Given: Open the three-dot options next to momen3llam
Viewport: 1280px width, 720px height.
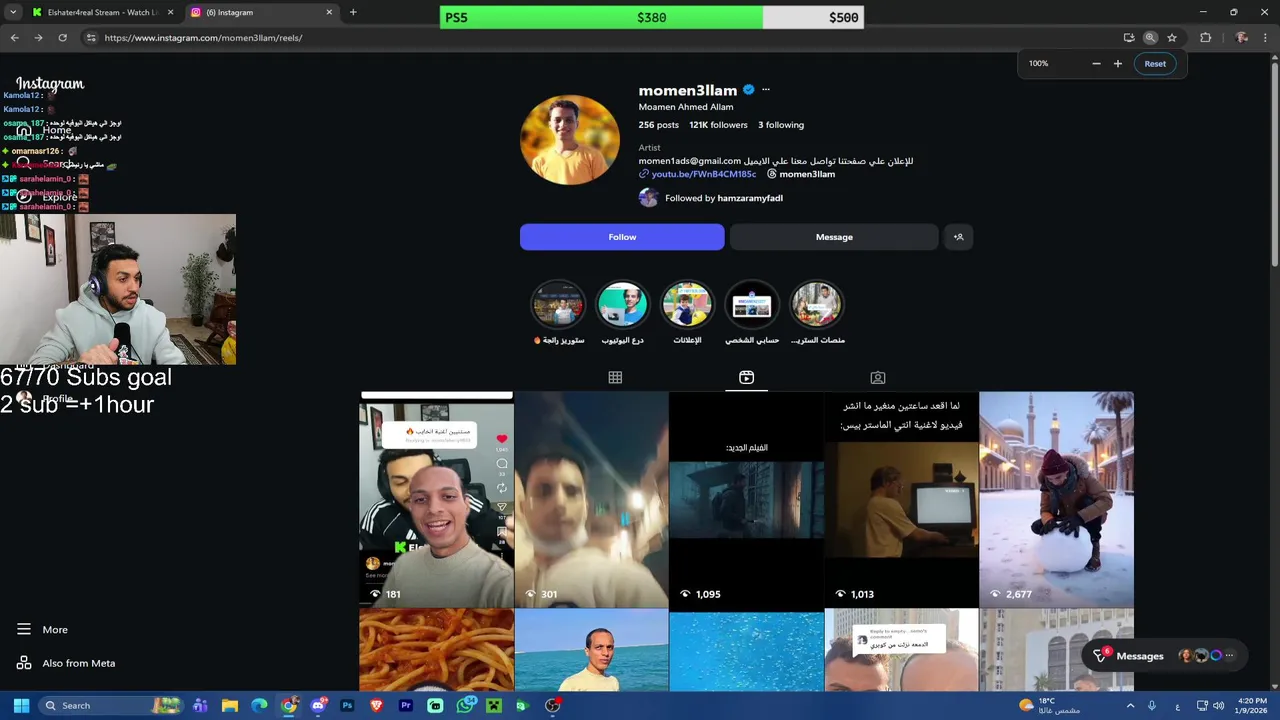Looking at the screenshot, I should click(766, 90).
